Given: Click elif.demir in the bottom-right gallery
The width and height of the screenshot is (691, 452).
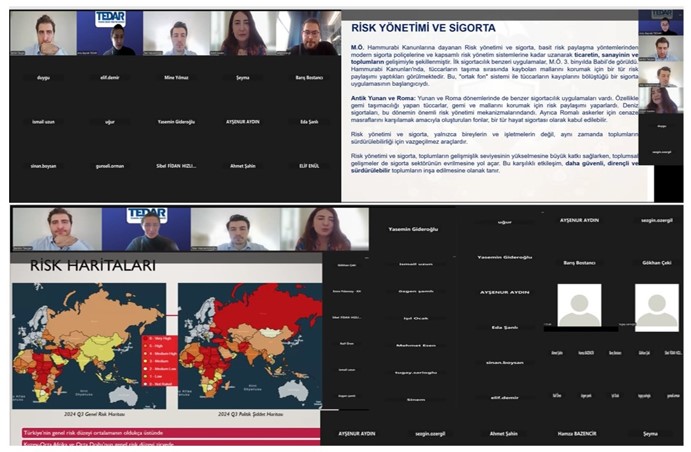Looking at the screenshot, I should pos(505,398).
